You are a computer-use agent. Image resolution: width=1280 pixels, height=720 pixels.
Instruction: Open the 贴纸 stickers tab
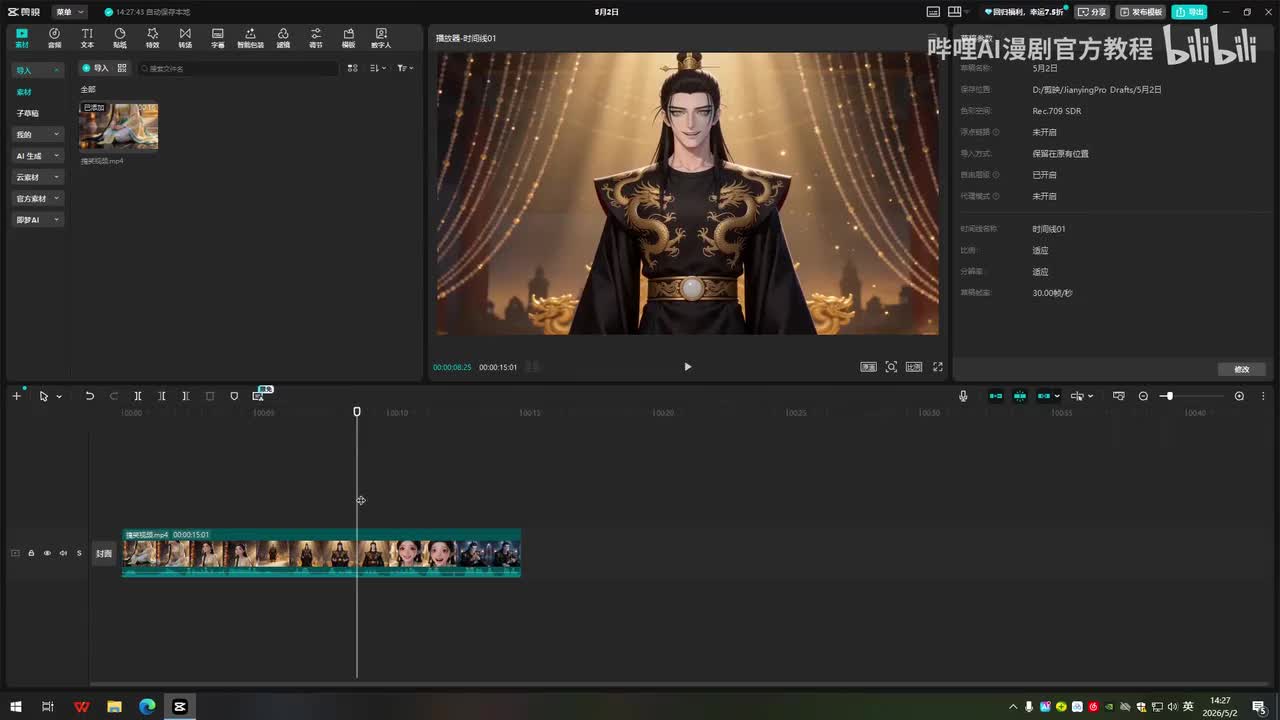click(x=120, y=38)
